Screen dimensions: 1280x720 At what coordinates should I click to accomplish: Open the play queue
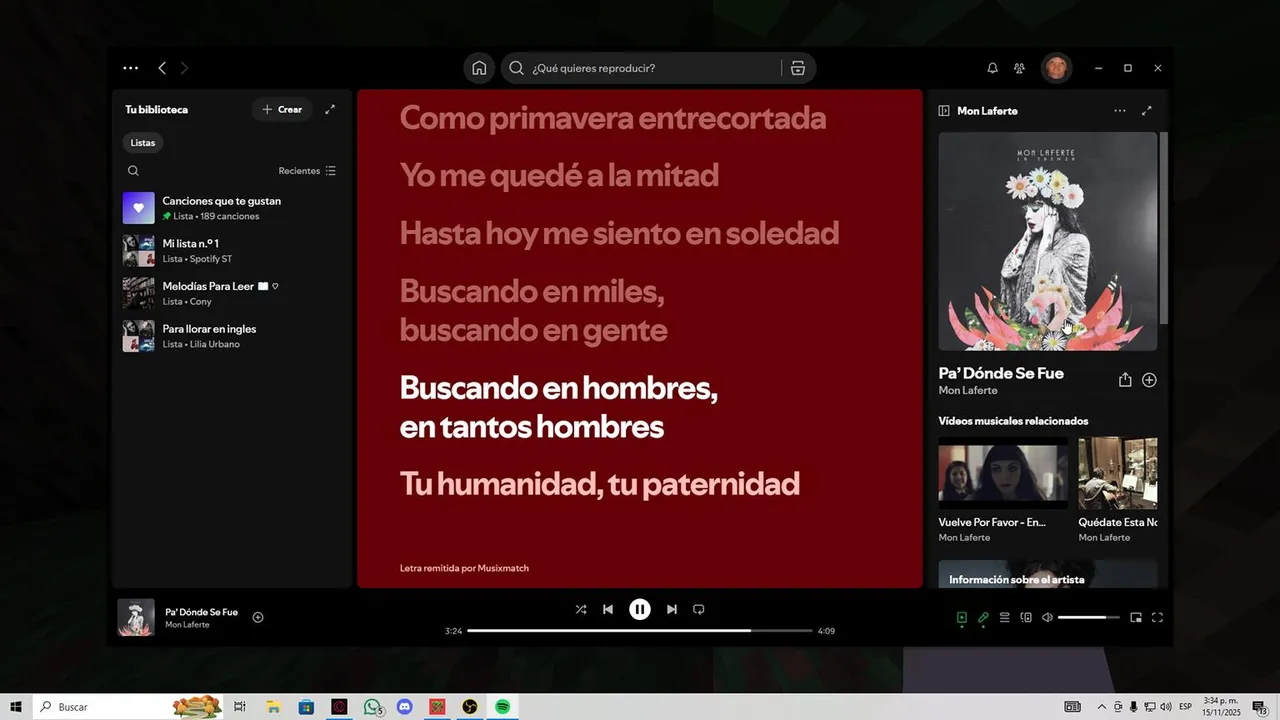pyautogui.click(x=1005, y=618)
